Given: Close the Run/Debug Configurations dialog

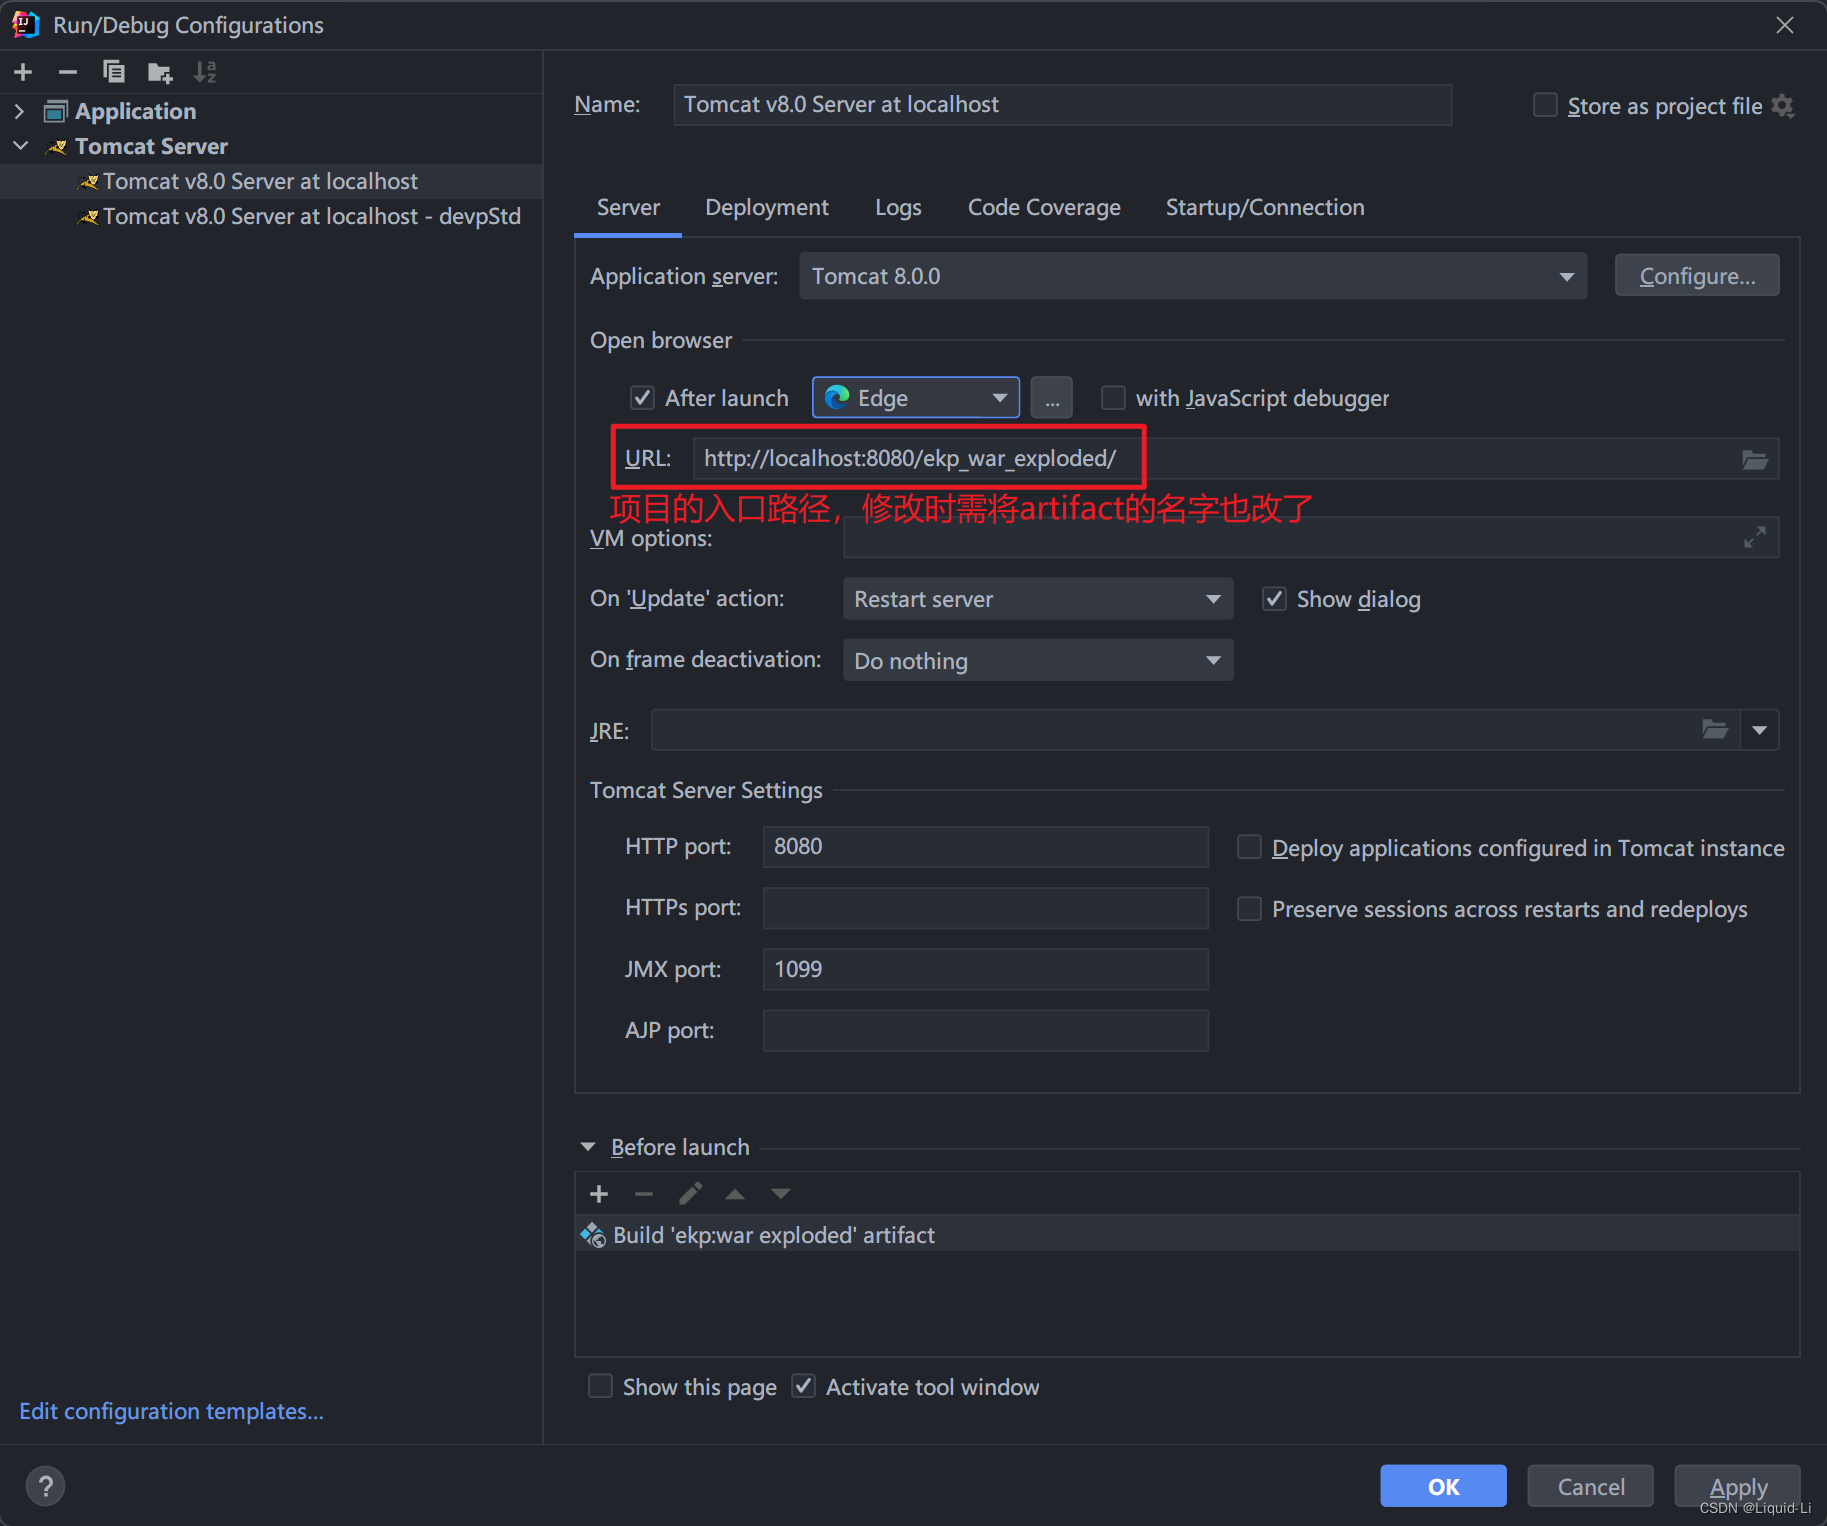Looking at the screenshot, I should [x=1785, y=25].
